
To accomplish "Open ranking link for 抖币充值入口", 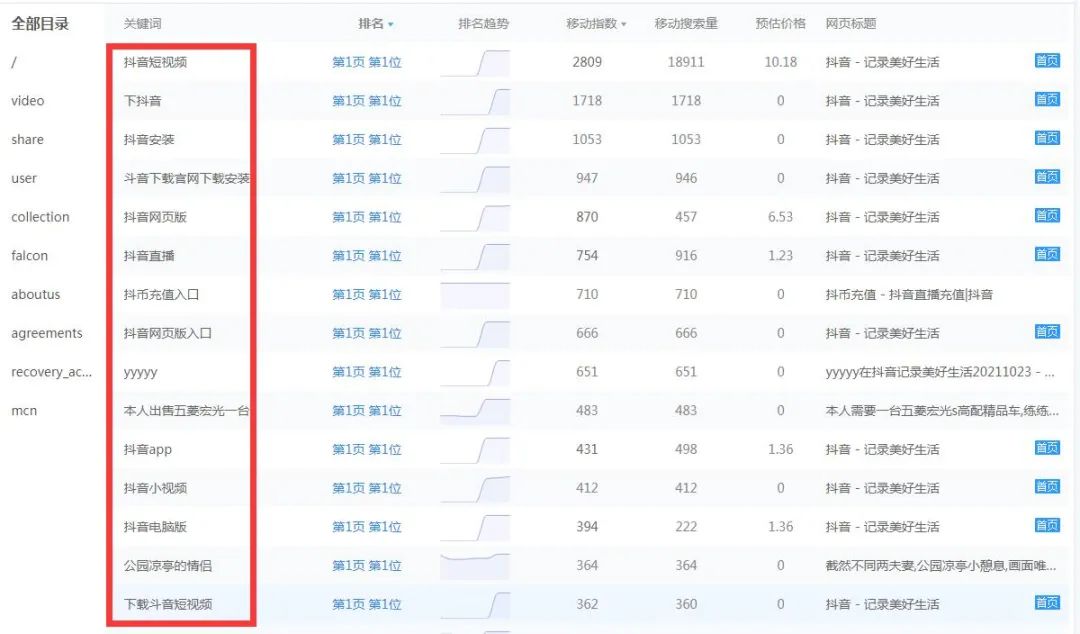I will pos(366,294).
